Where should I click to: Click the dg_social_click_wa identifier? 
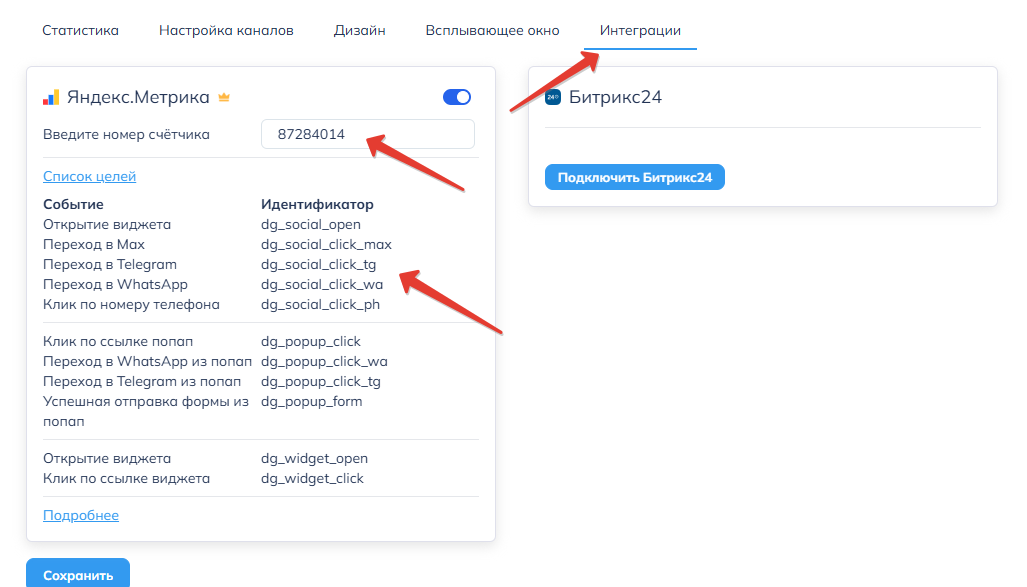tap(321, 285)
